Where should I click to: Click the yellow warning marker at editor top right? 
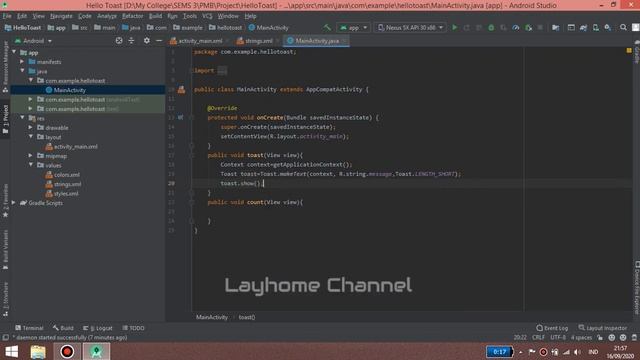click(629, 51)
